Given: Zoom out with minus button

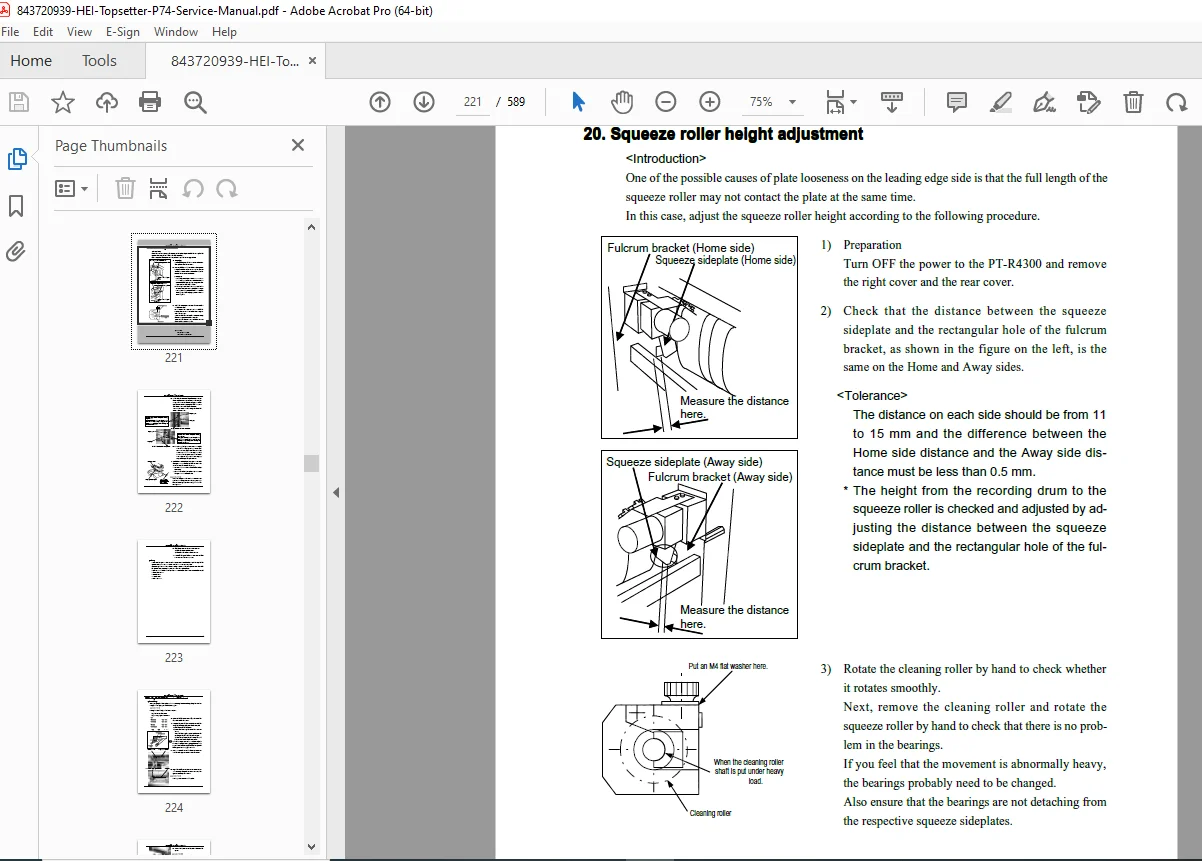Looking at the screenshot, I should click(666, 102).
